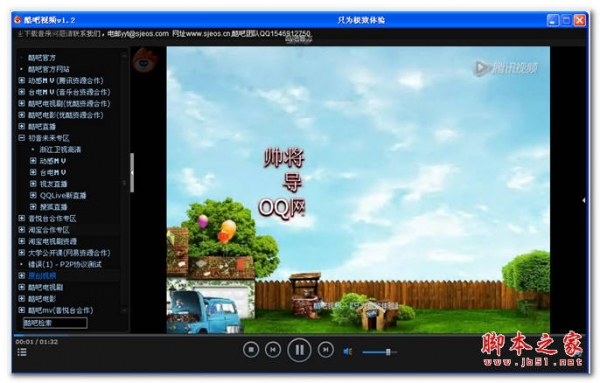Click the video playback area
600x383 pixels.
pos(358,190)
